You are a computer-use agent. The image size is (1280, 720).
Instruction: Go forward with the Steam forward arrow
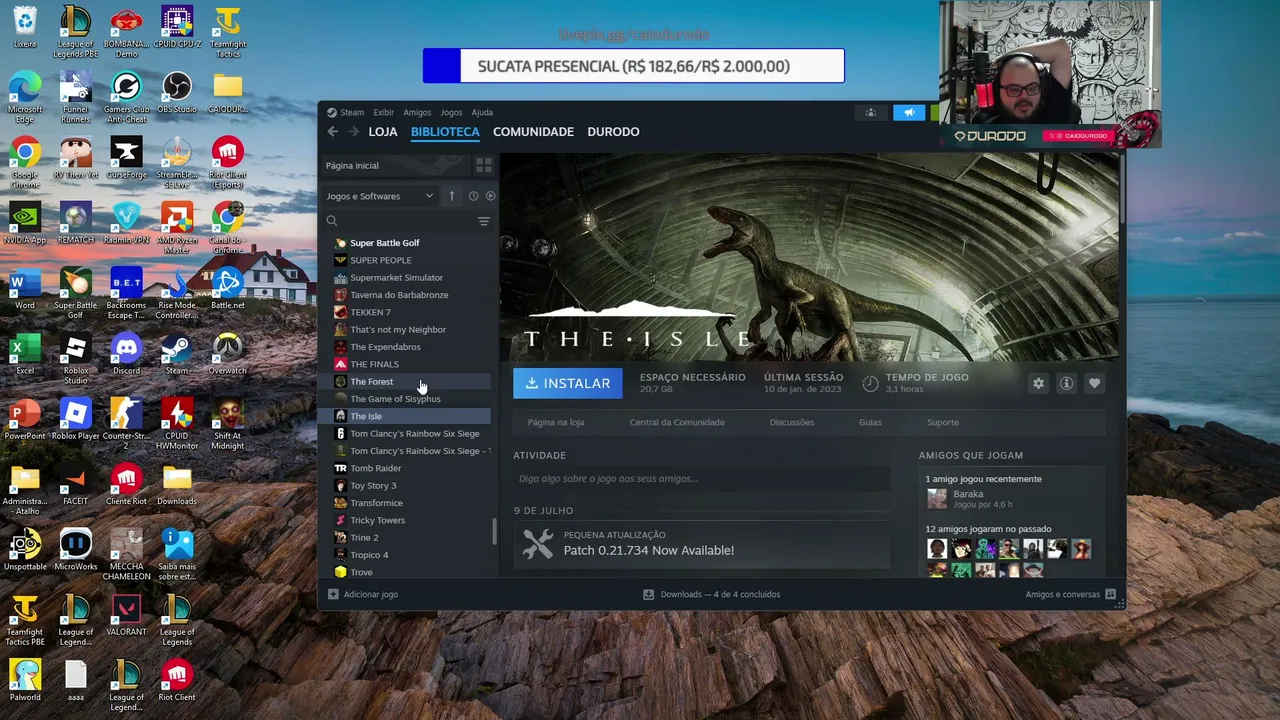[x=354, y=132]
